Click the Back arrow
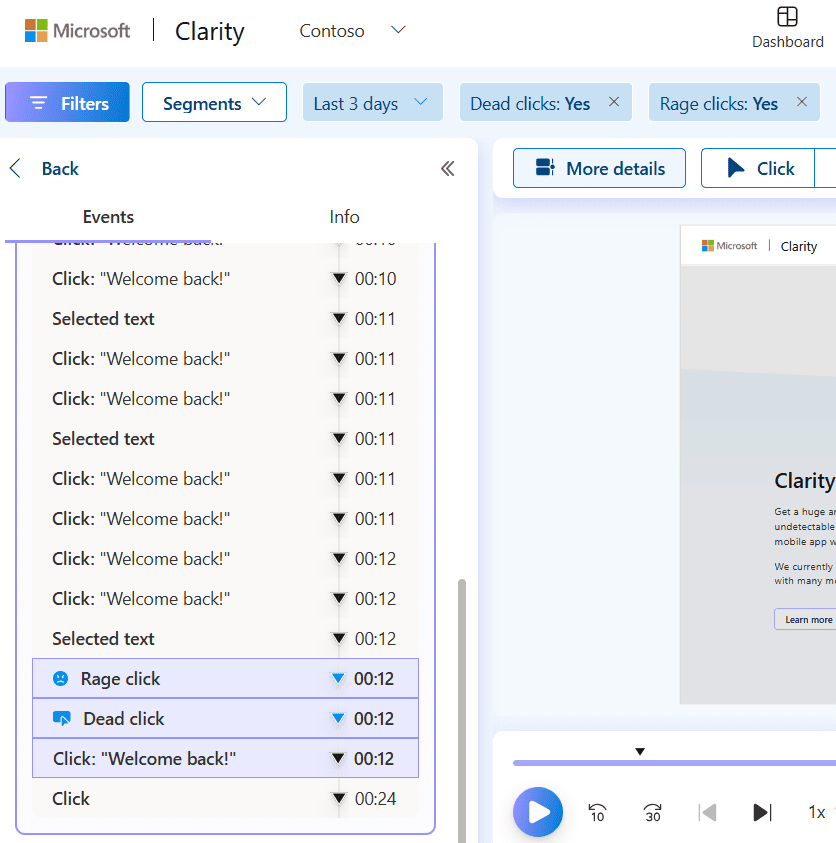This screenshot has width=836, height=843. 15,169
